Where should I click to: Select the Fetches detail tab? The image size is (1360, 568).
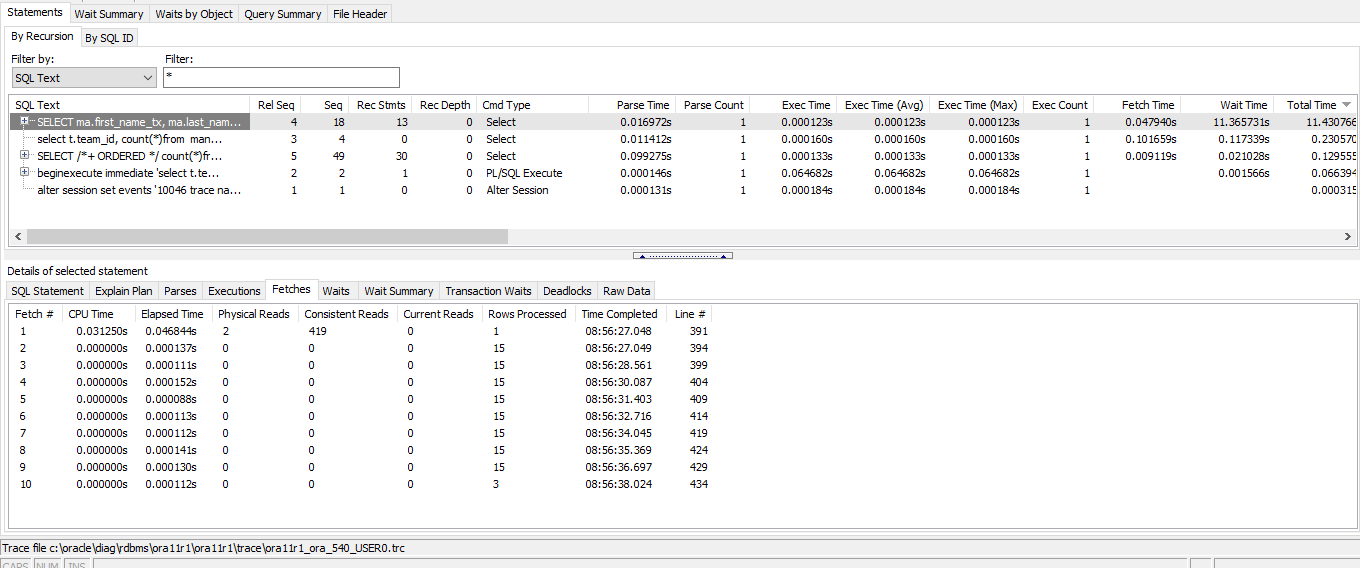[x=291, y=289]
